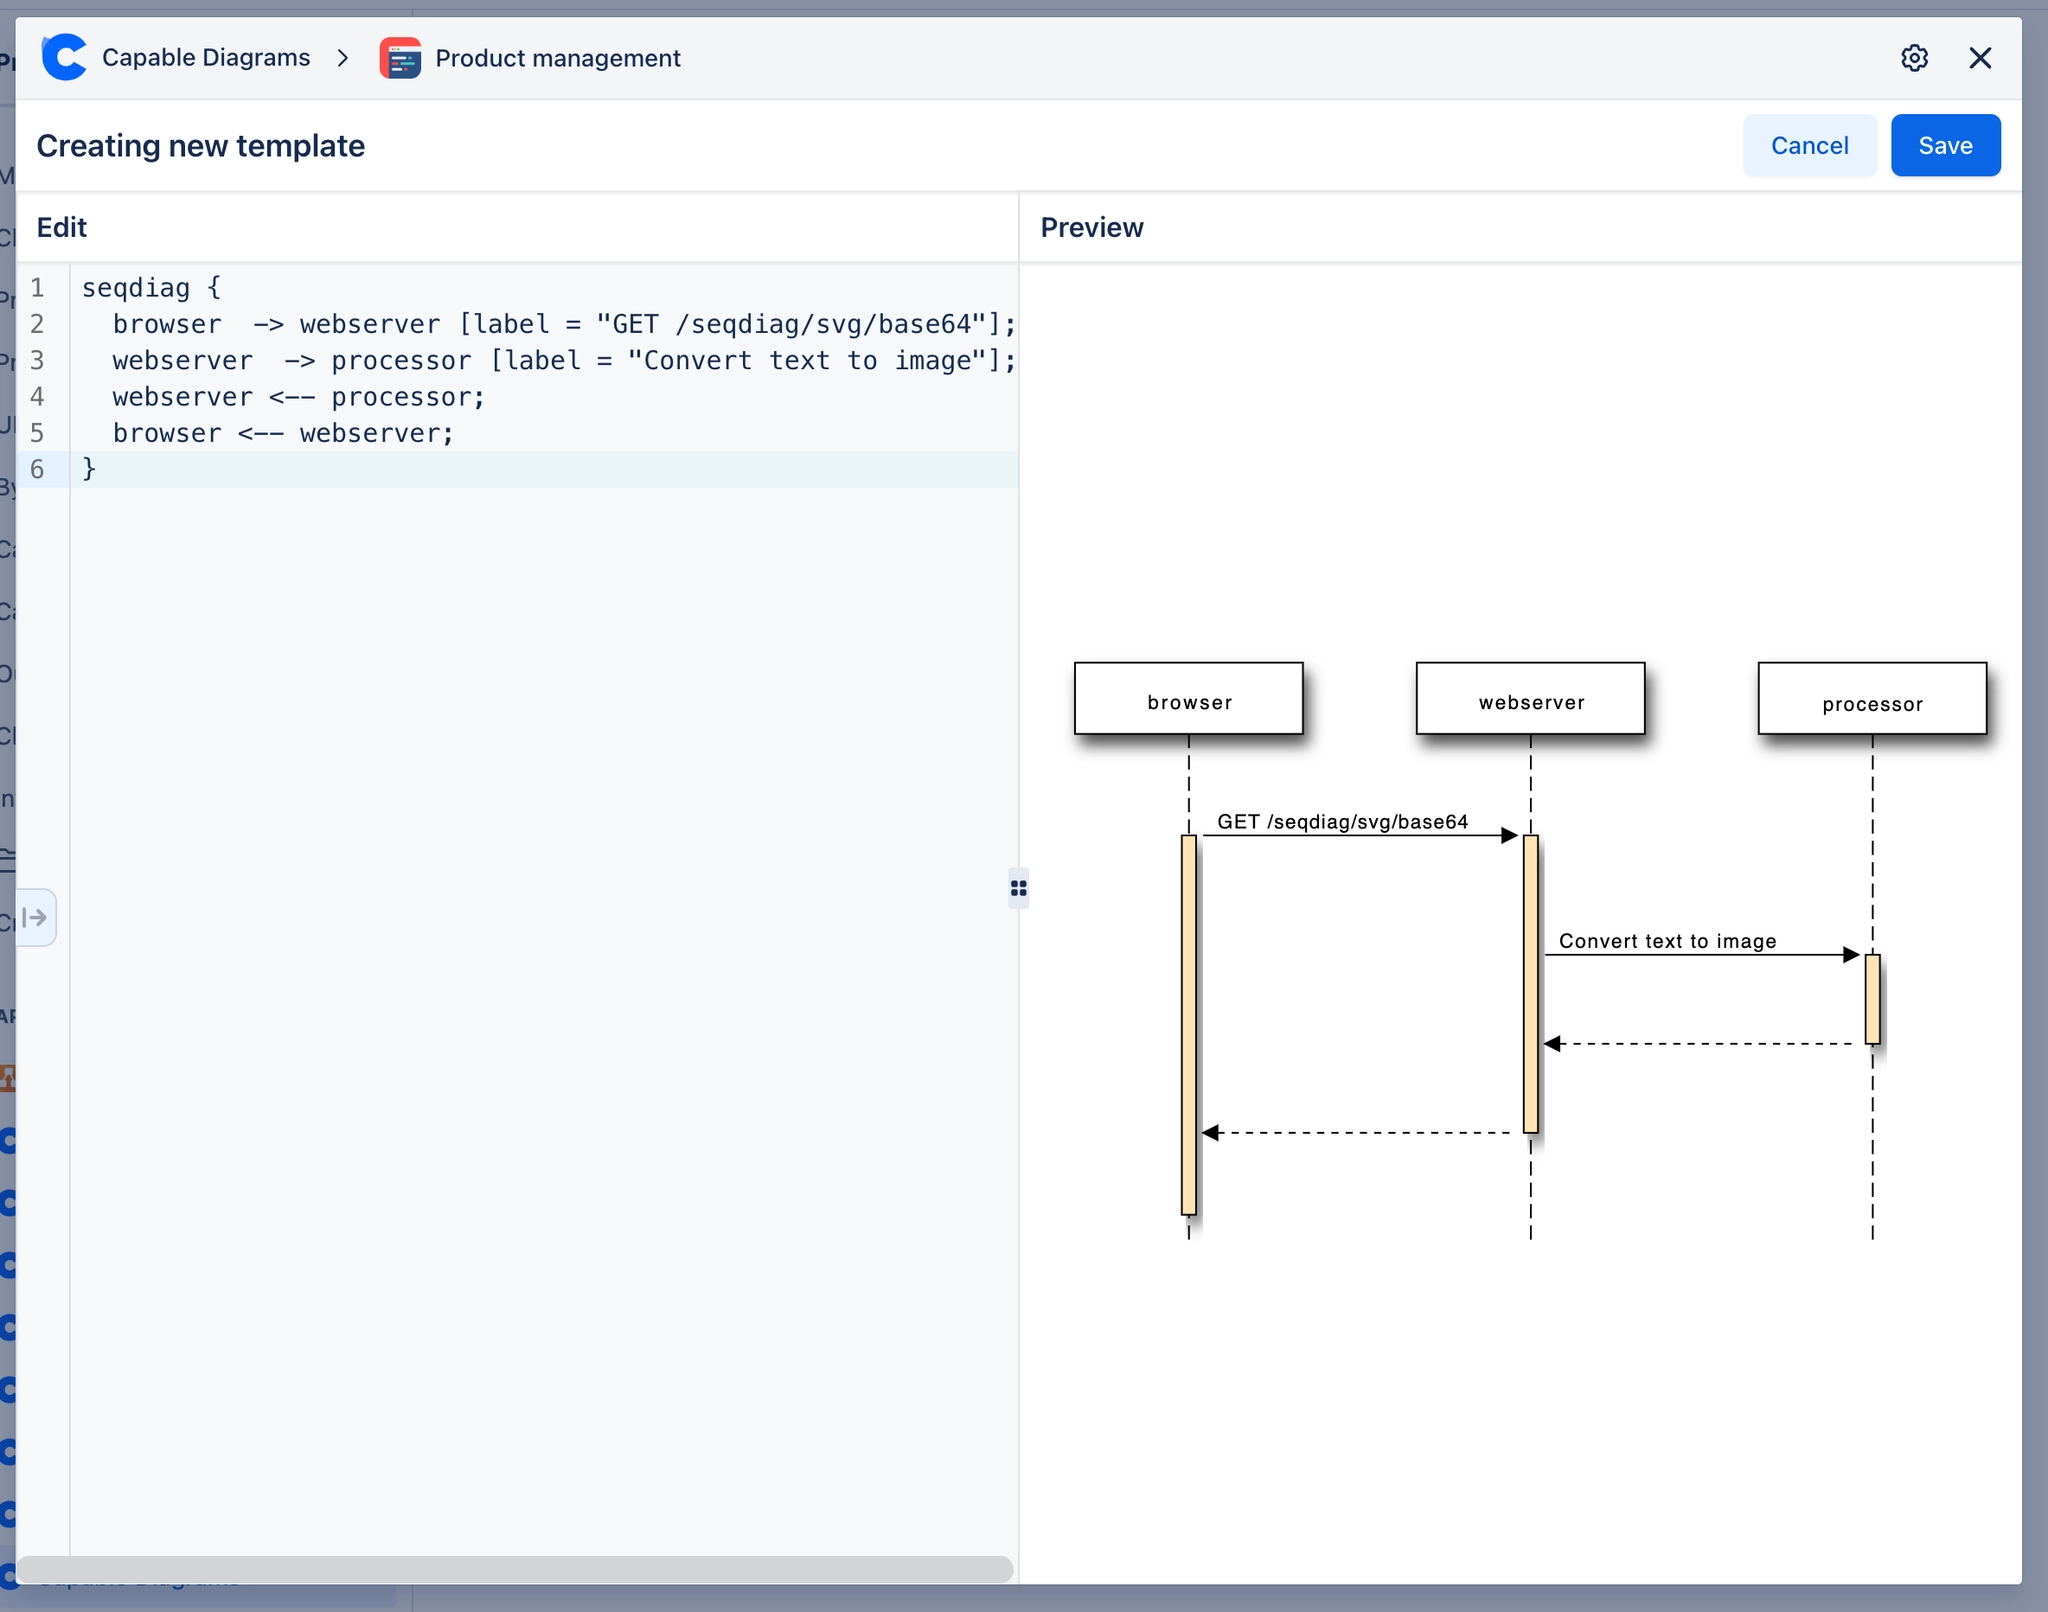Close the template dialog with X
The height and width of the screenshot is (1612, 2048).
(x=1979, y=58)
